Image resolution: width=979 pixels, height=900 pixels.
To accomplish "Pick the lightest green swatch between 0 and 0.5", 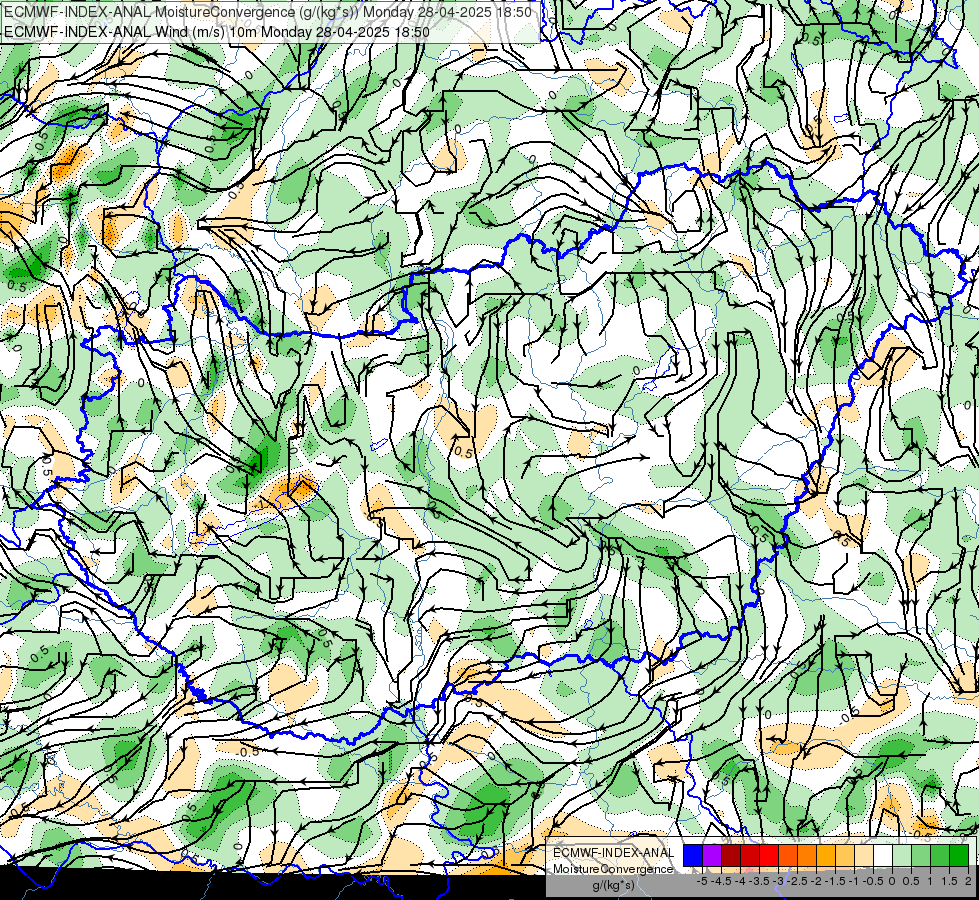I will point(902,856).
